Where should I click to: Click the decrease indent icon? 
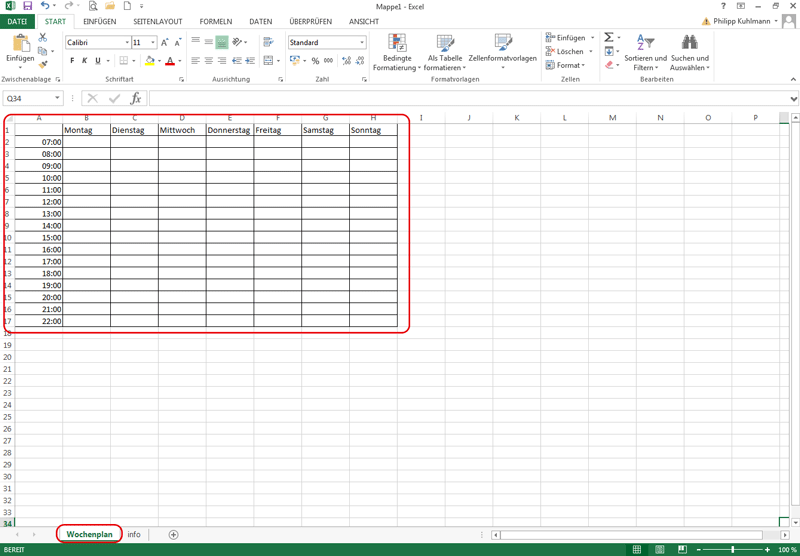(x=237, y=61)
